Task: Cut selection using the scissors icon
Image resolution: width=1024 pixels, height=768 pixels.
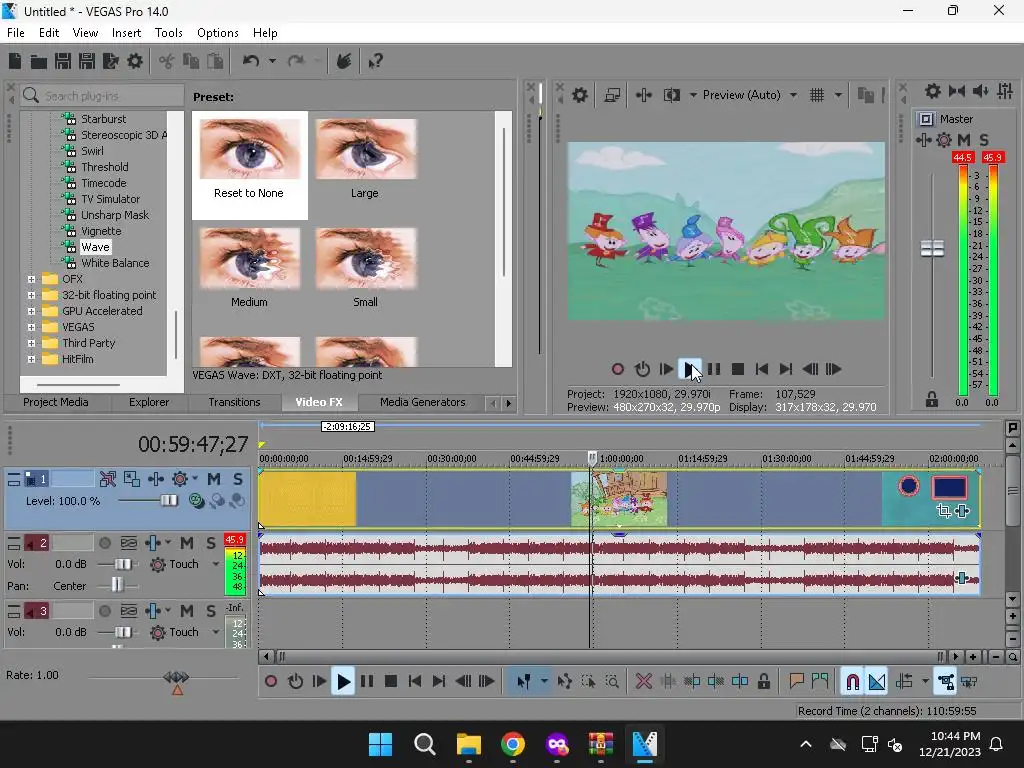Action: pyautogui.click(x=167, y=61)
